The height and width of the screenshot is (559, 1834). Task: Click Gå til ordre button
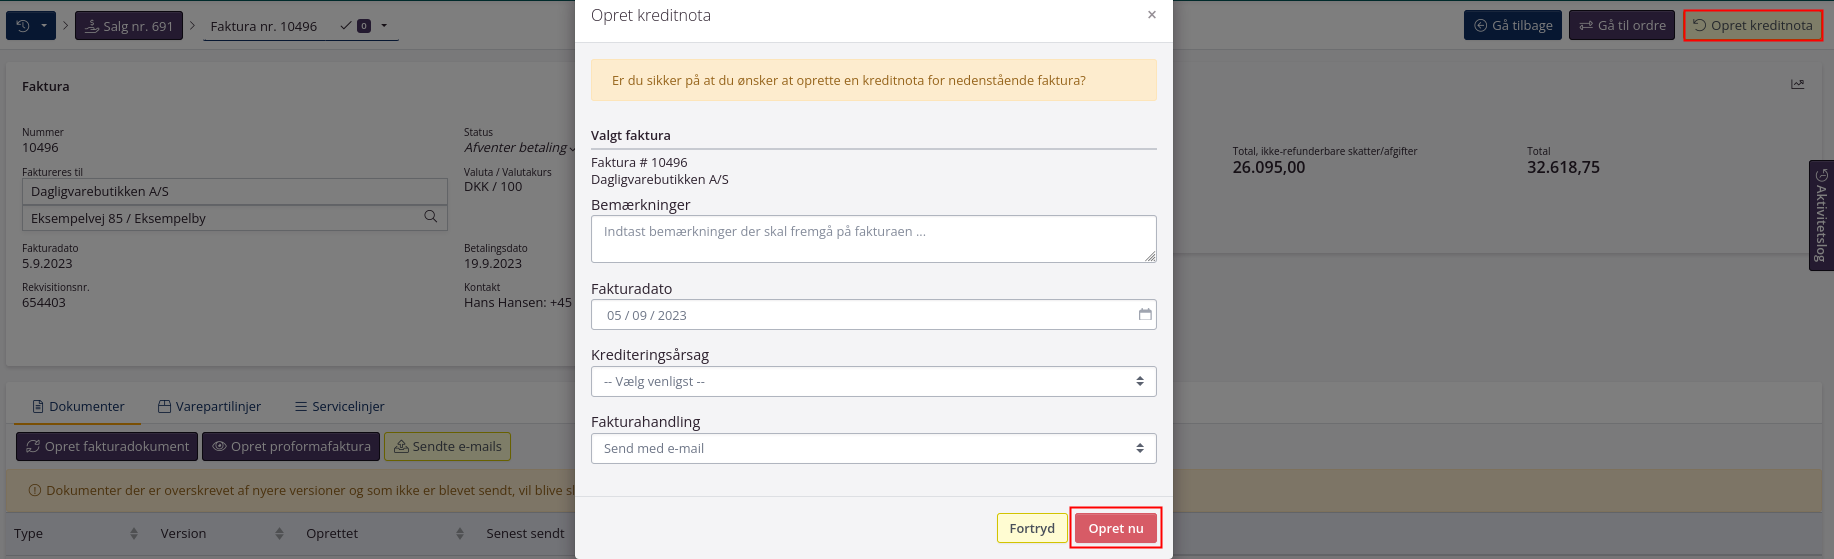pyautogui.click(x=1621, y=26)
